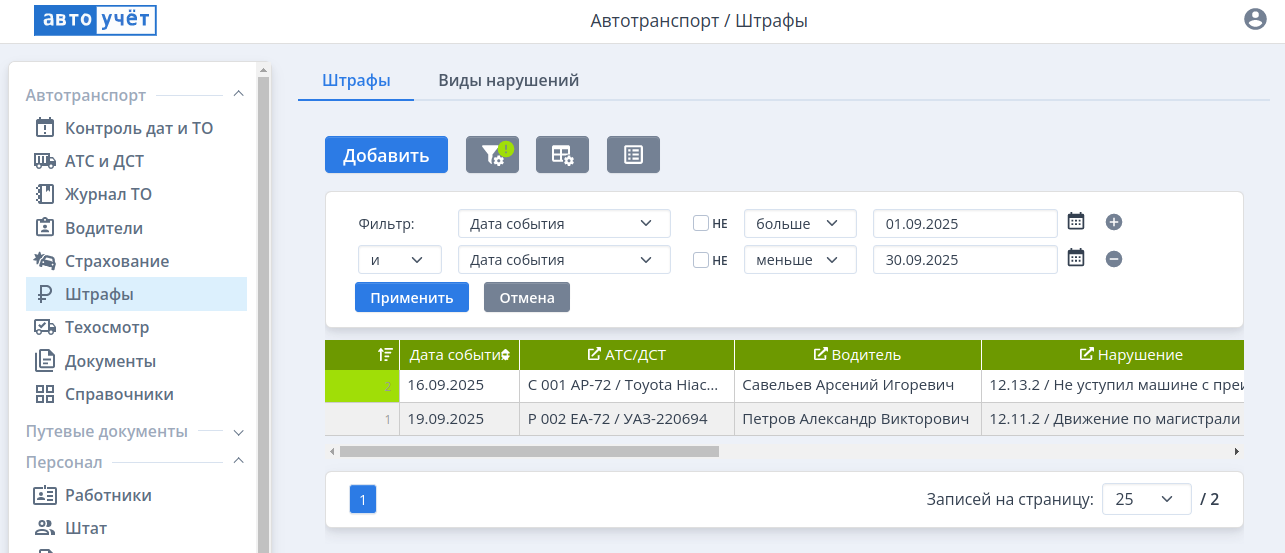This screenshot has width=1285, height=553.
Task: Open Водитель column external link icon
Action: pyautogui.click(x=821, y=354)
